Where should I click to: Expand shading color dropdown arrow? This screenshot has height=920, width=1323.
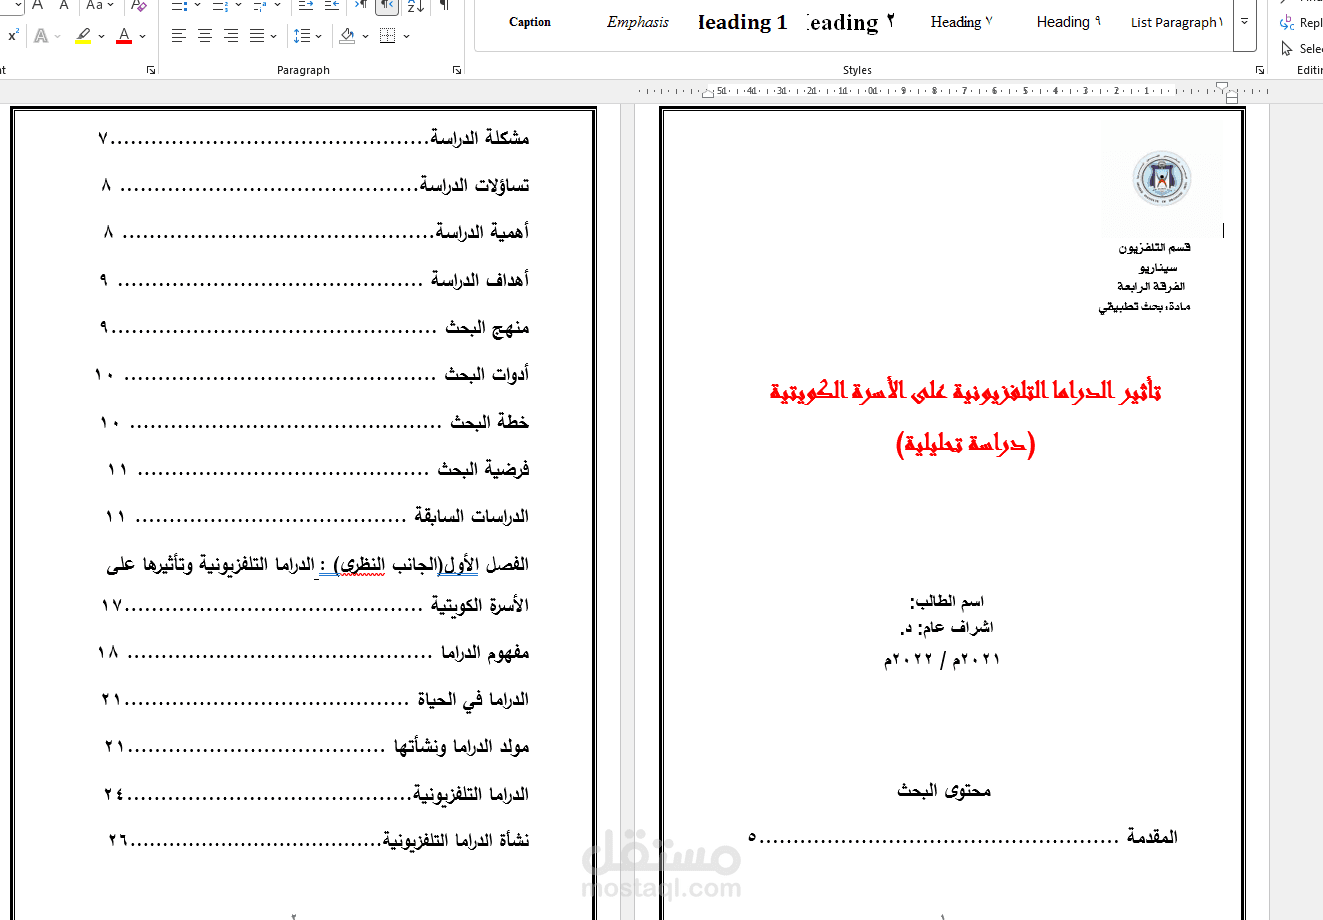[365, 36]
